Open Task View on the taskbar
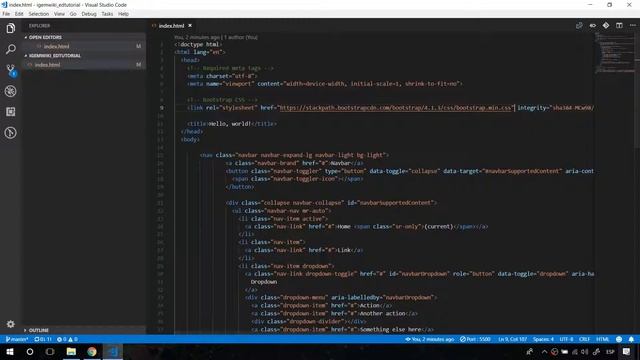This screenshot has height=360, width=640. [x=50, y=351]
